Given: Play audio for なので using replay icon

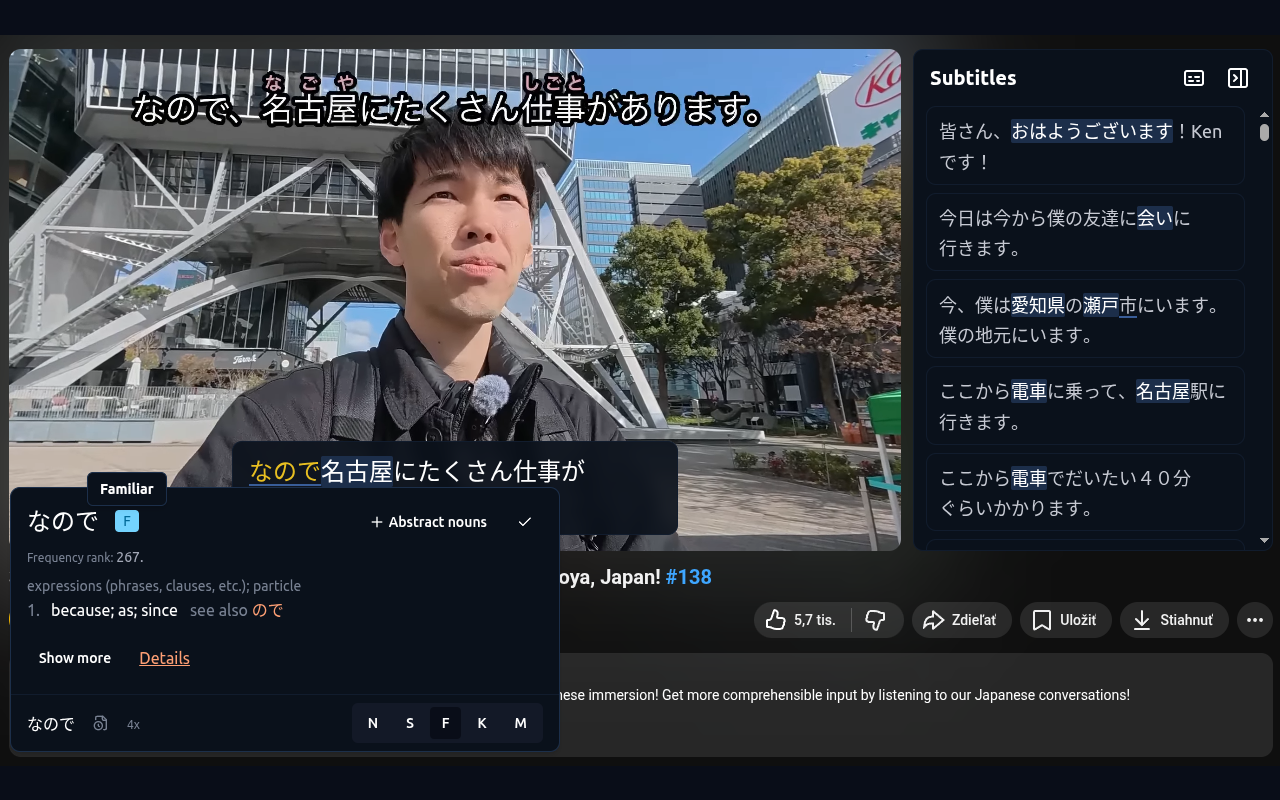Looking at the screenshot, I should pyautogui.click(x=99, y=723).
